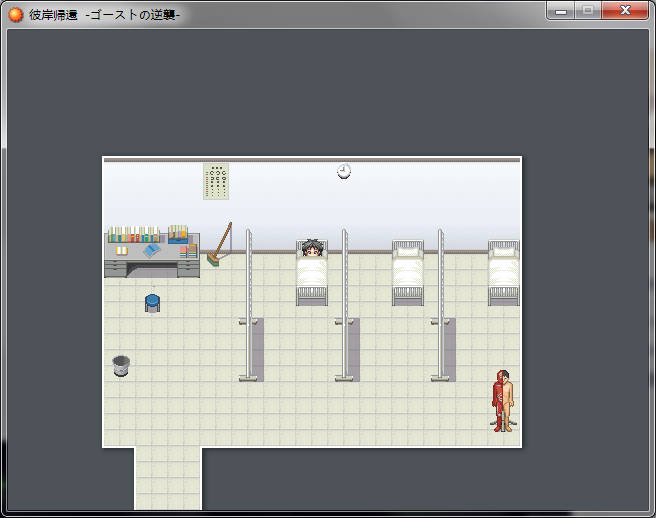Click the orange game icon in title bar
656x518 pixels.
(16, 15)
